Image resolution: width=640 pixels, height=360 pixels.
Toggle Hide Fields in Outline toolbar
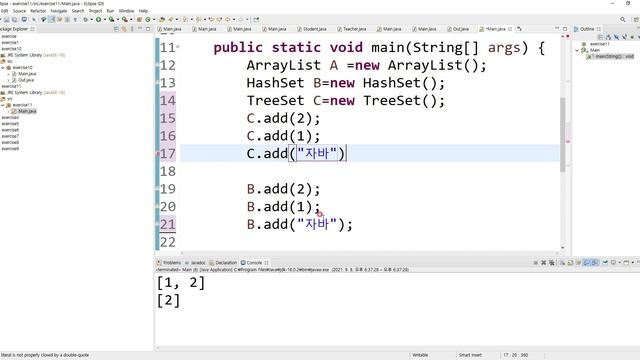pos(617,37)
